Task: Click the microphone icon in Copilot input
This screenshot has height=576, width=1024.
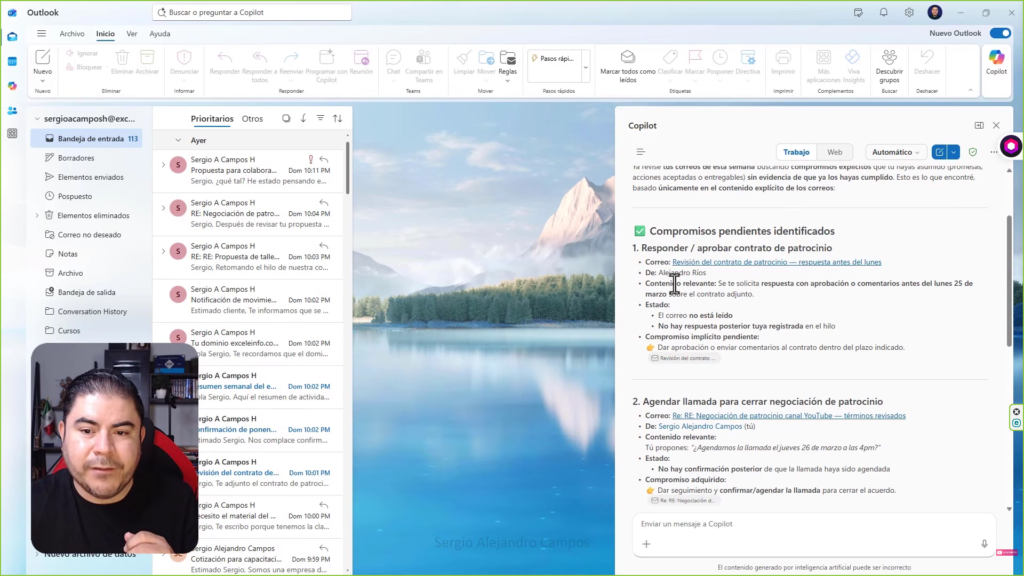Action: (984, 543)
